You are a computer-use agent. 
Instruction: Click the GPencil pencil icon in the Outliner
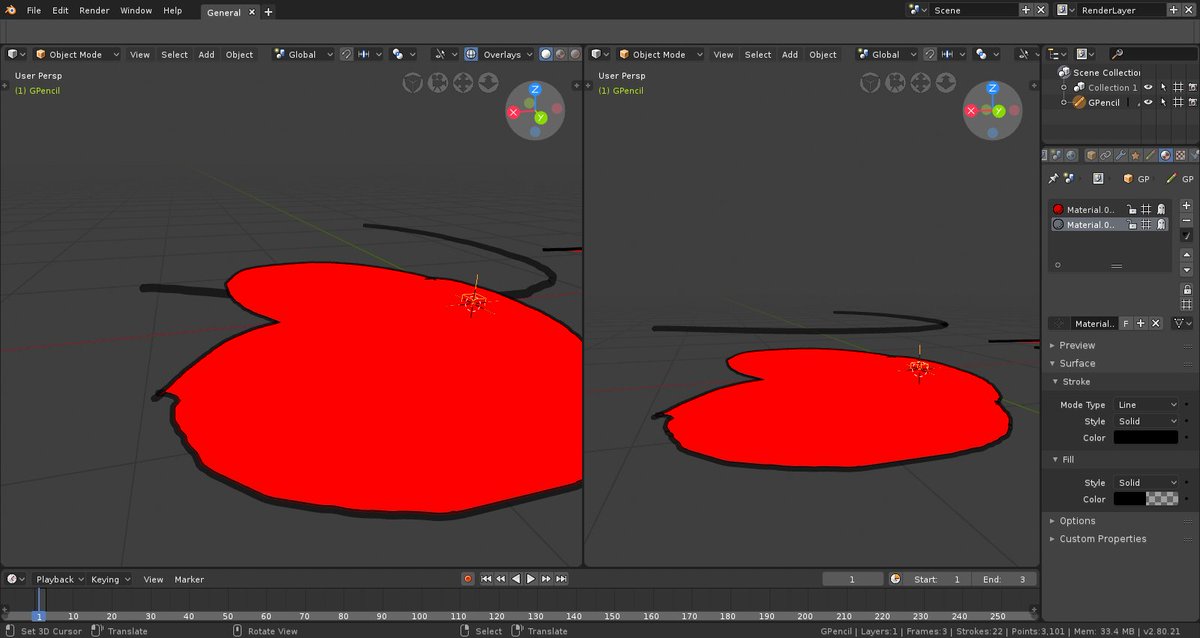1079,102
